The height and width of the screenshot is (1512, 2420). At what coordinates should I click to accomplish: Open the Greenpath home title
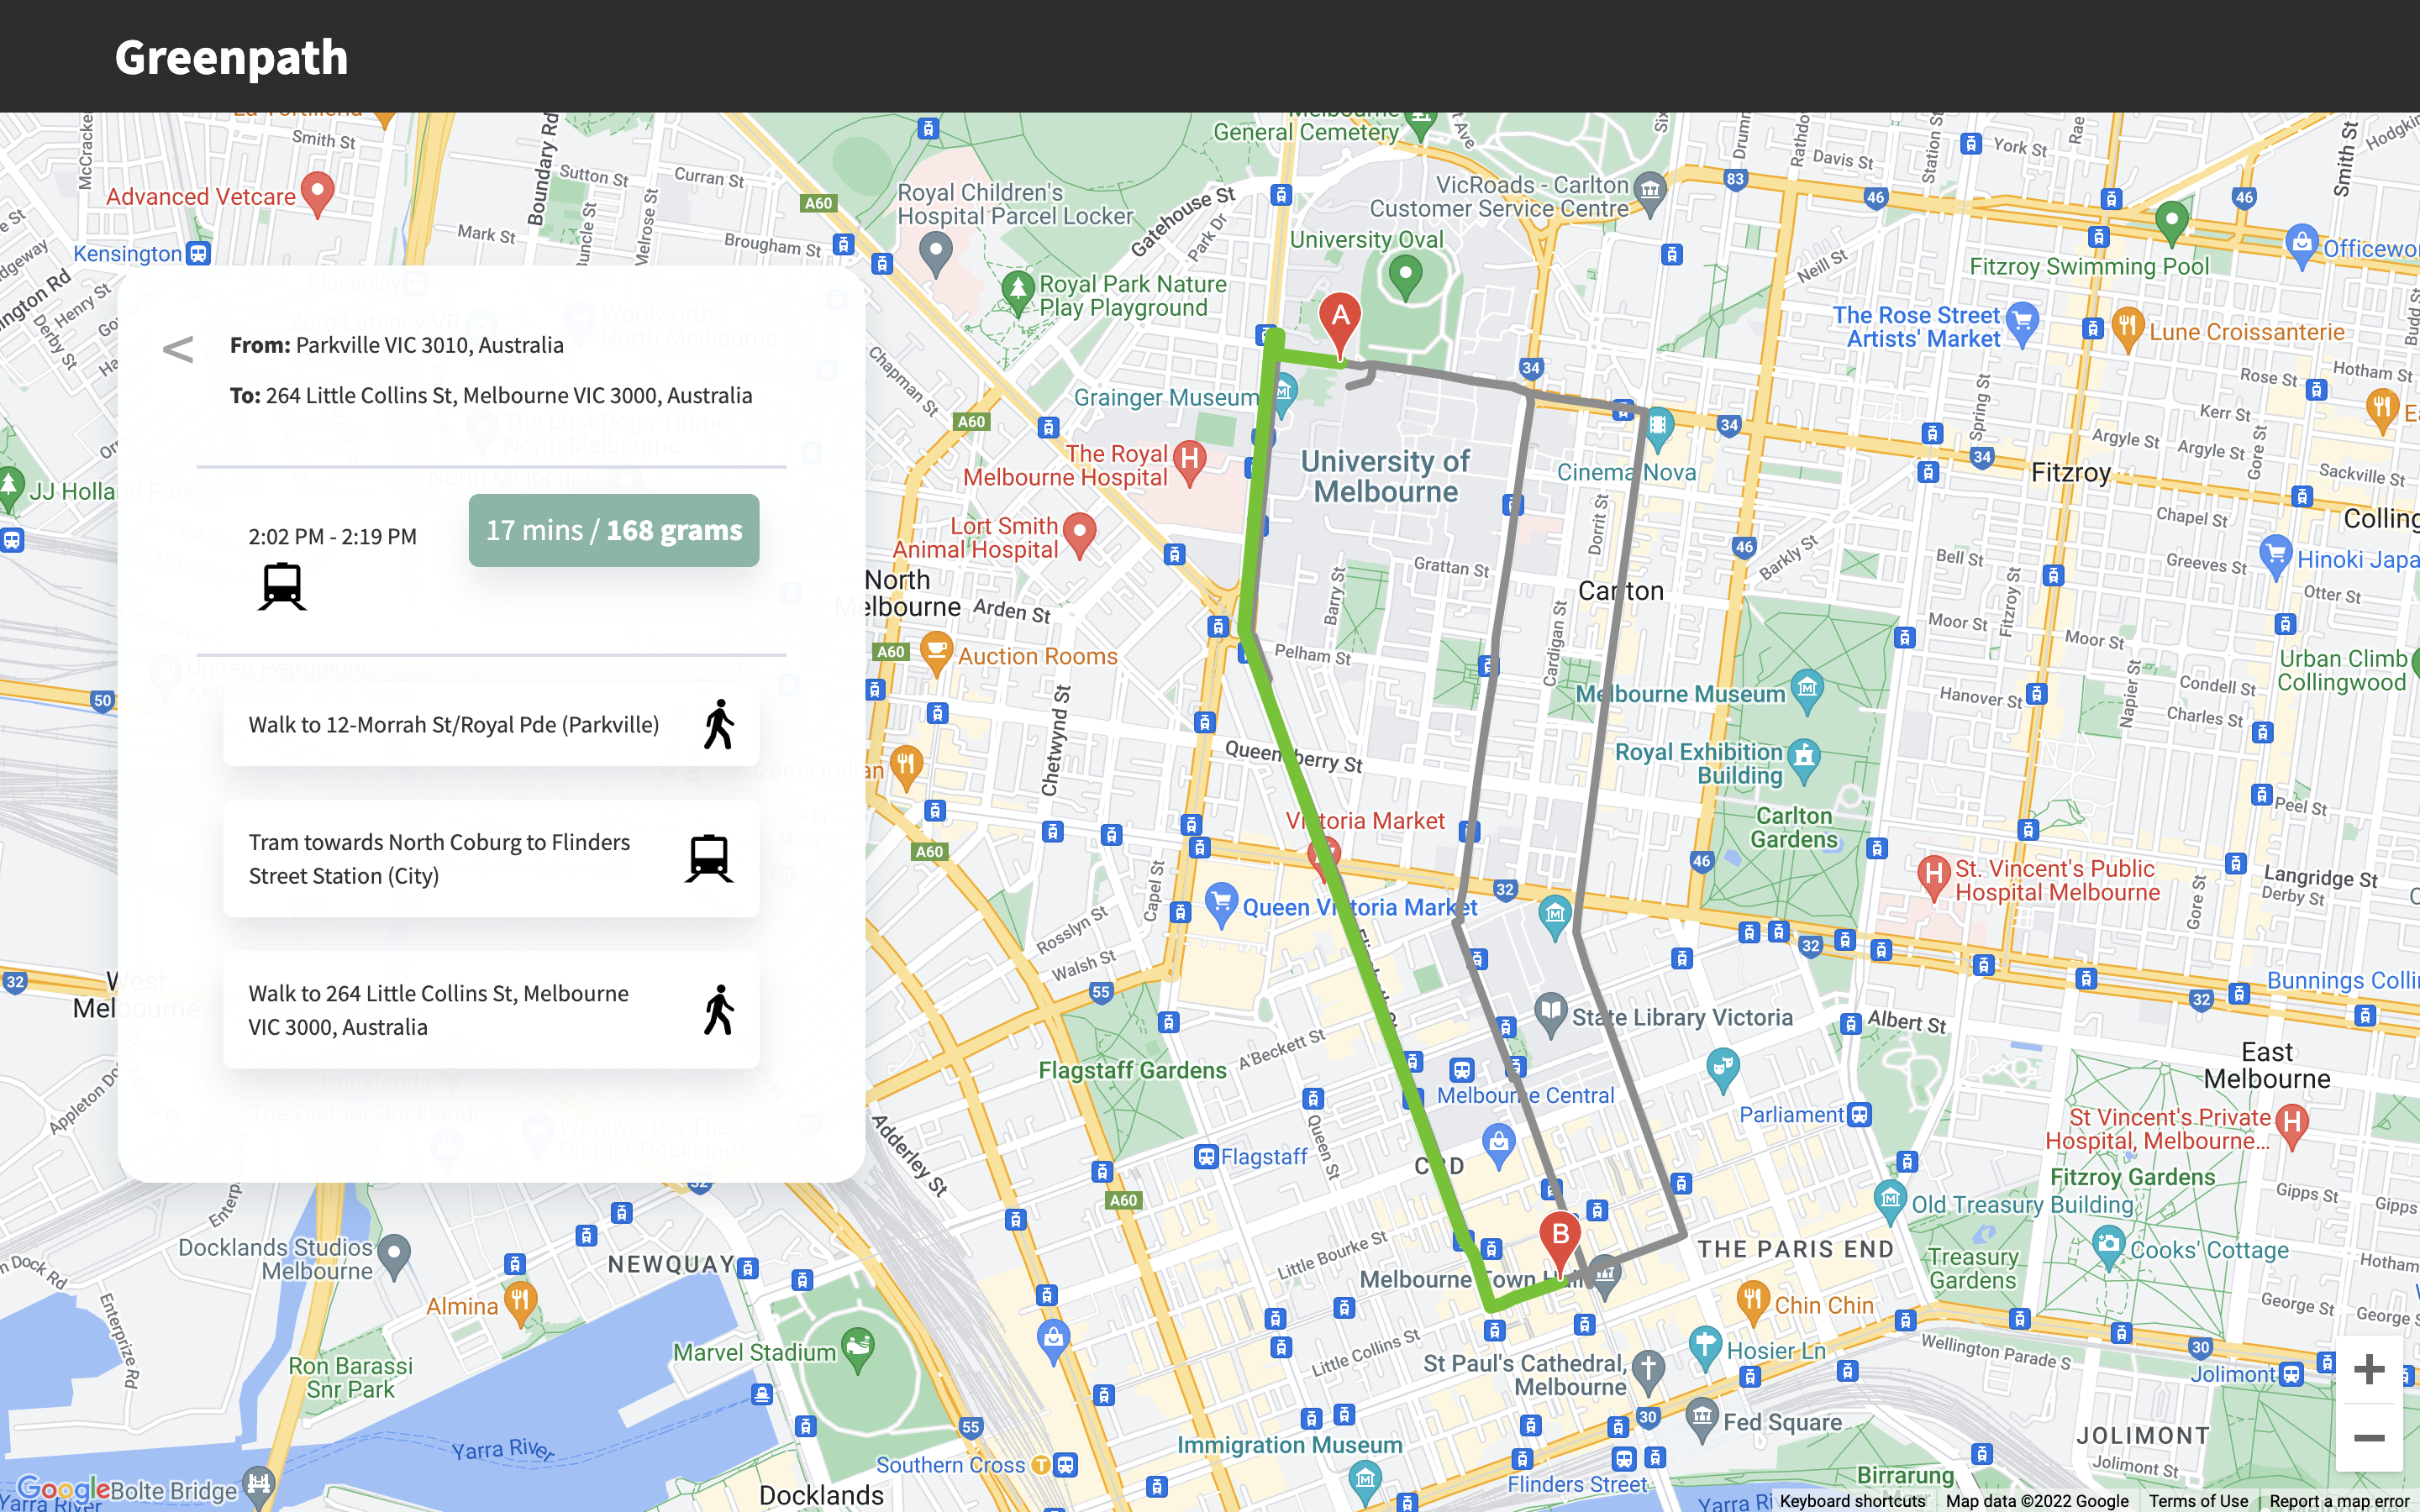point(231,57)
